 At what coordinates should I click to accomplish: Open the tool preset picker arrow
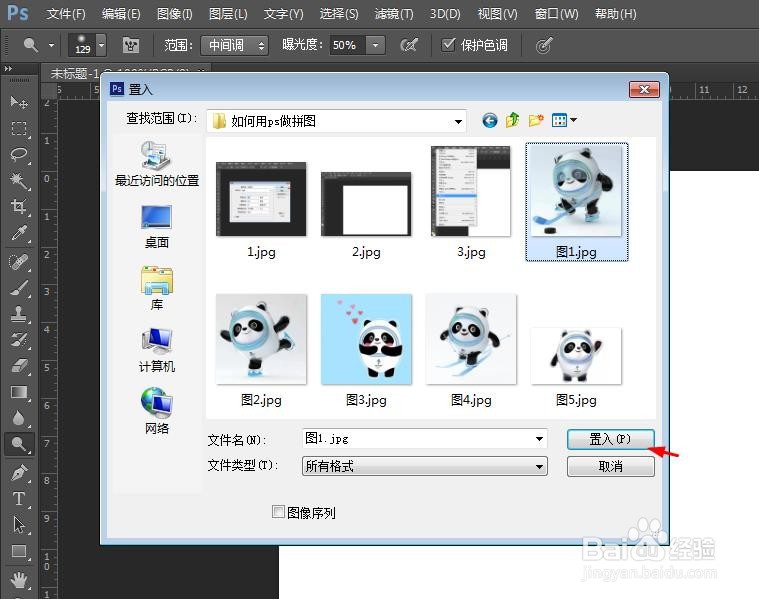[51, 46]
